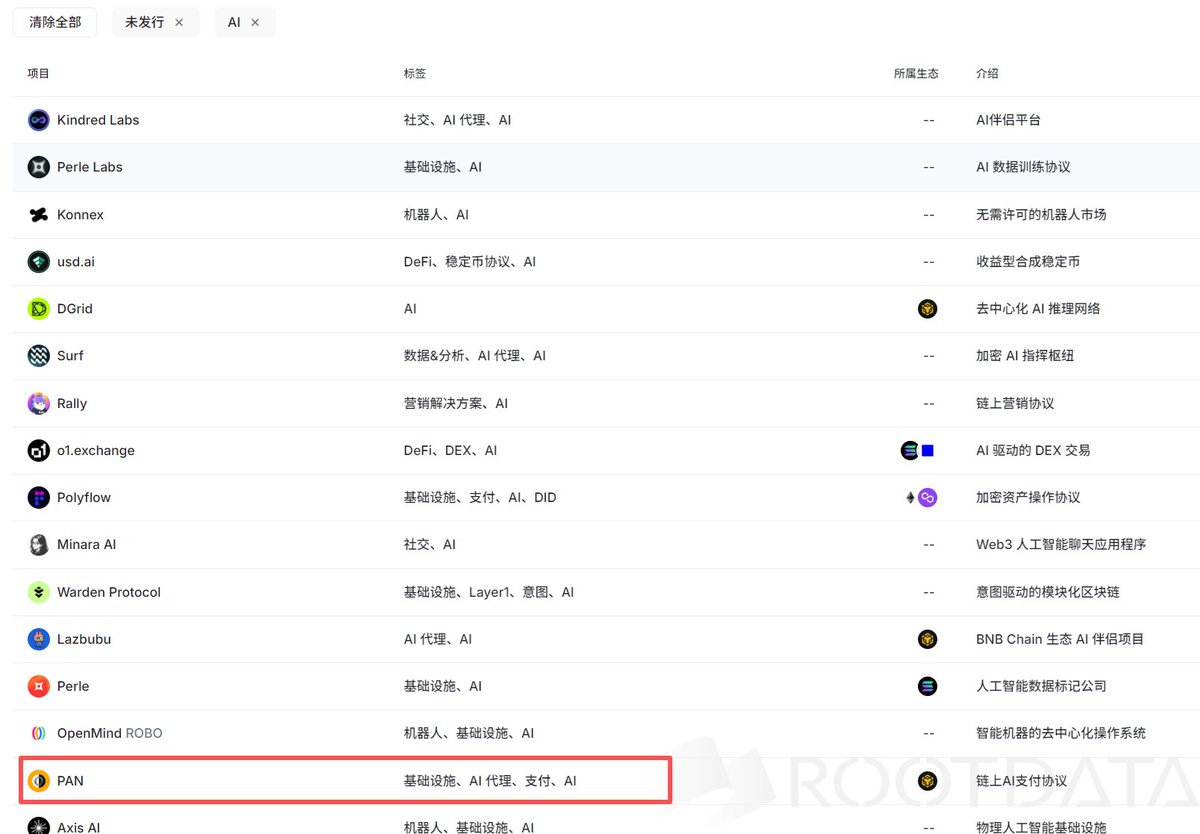
Task: Click the tags 营销解决方案、AI
Action: coord(456,403)
